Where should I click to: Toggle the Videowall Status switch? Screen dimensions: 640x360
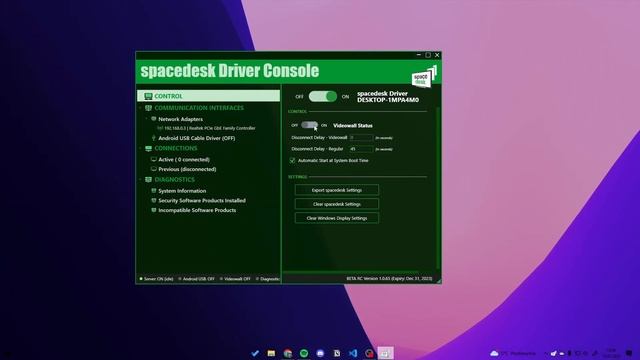pyautogui.click(x=309, y=125)
